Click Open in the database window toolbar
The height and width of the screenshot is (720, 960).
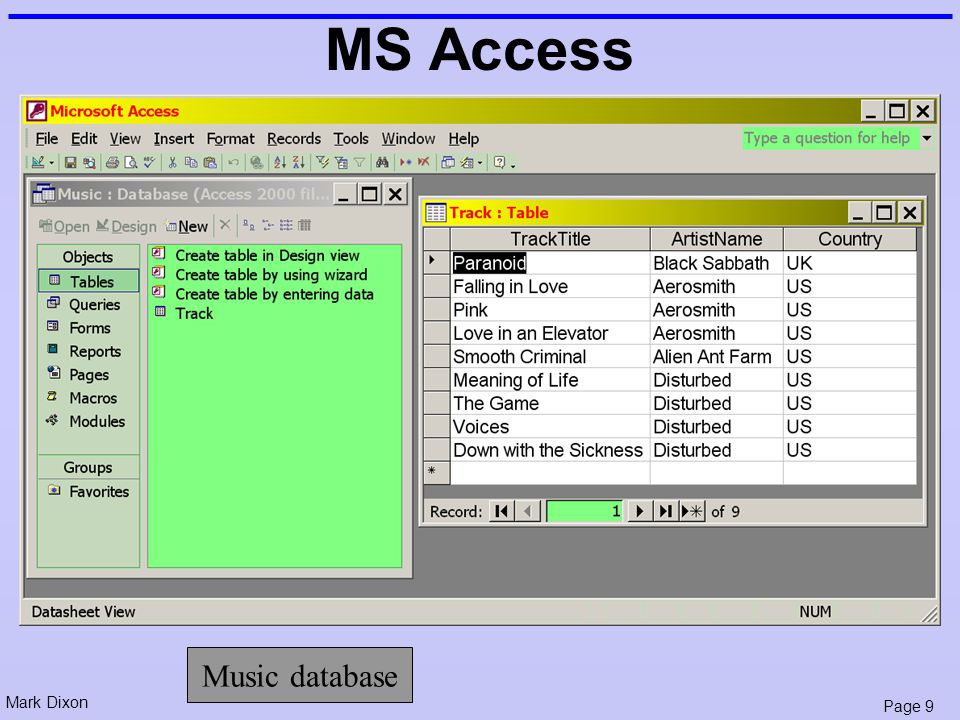pos(64,227)
